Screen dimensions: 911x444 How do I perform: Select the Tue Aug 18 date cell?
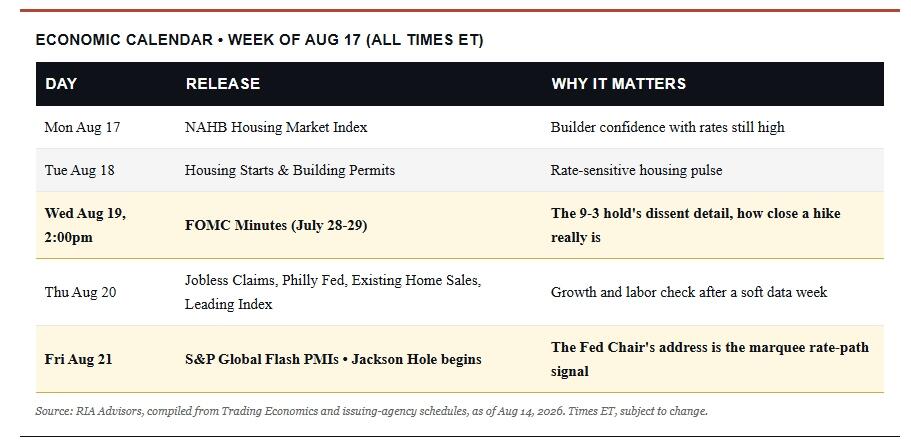[80, 170]
